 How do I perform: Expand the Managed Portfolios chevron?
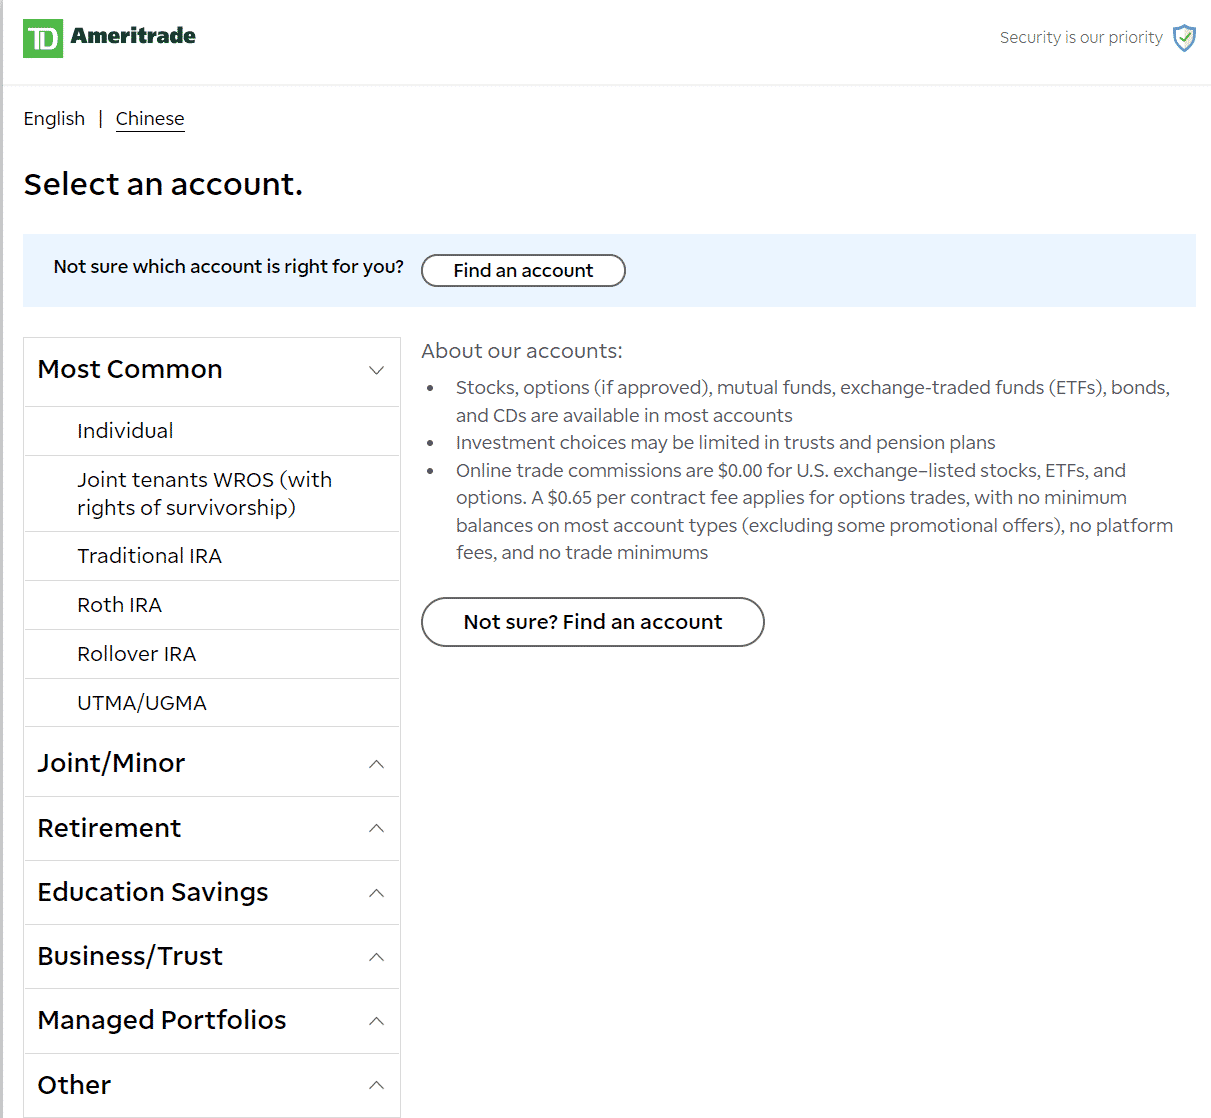click(376, 1021)
